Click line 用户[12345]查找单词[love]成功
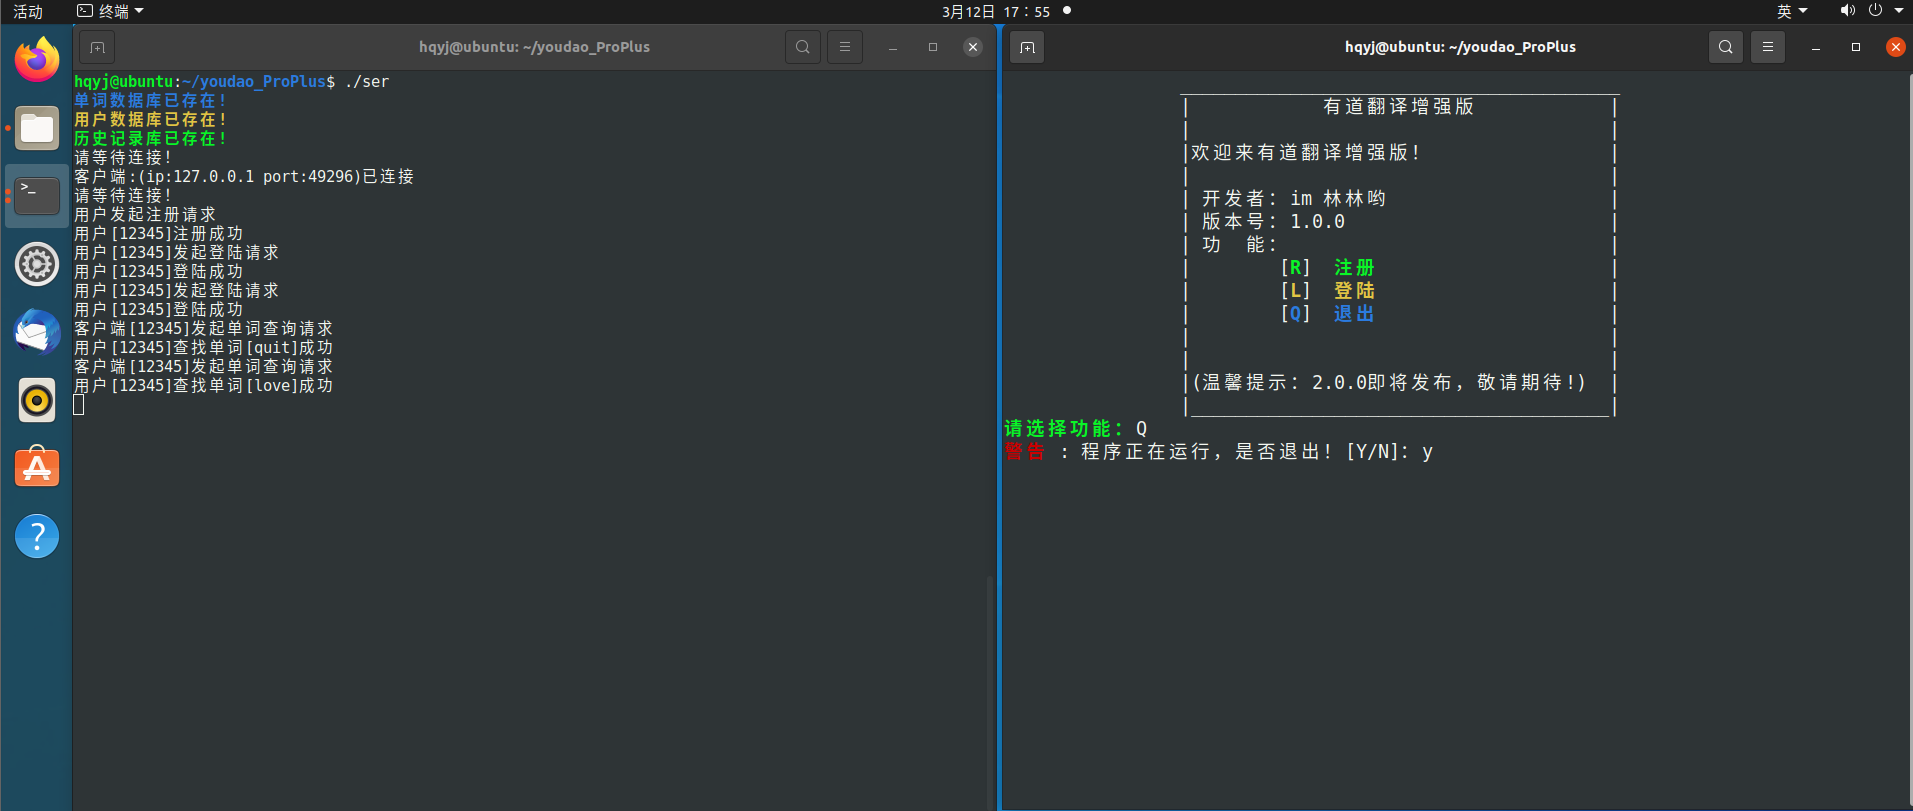This screenshot has width=1913, height=811. (x=204, y=386)
